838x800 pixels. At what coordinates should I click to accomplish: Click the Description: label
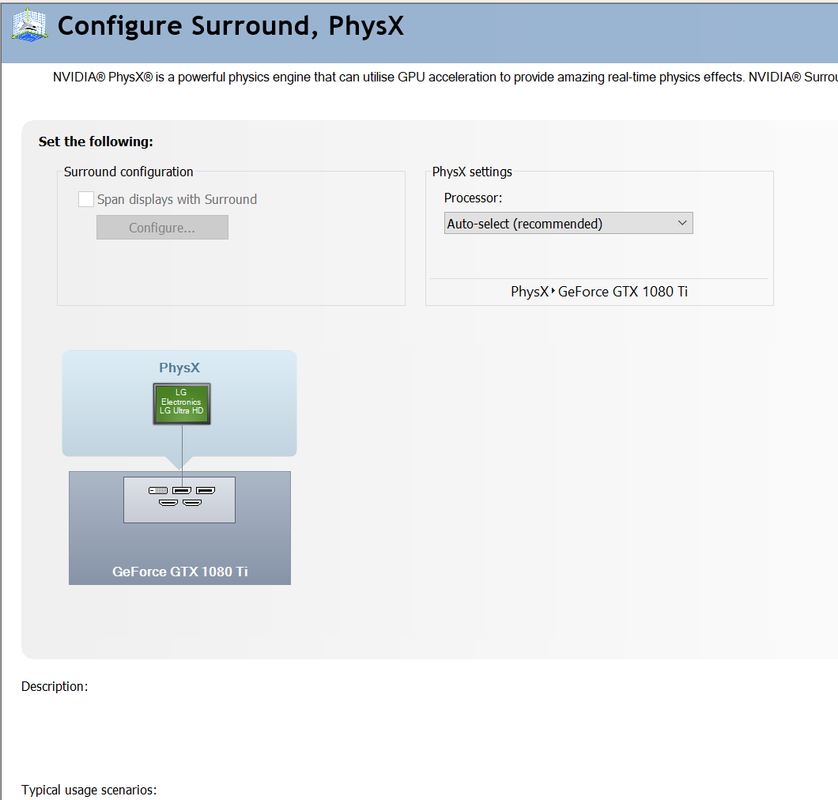55,686
